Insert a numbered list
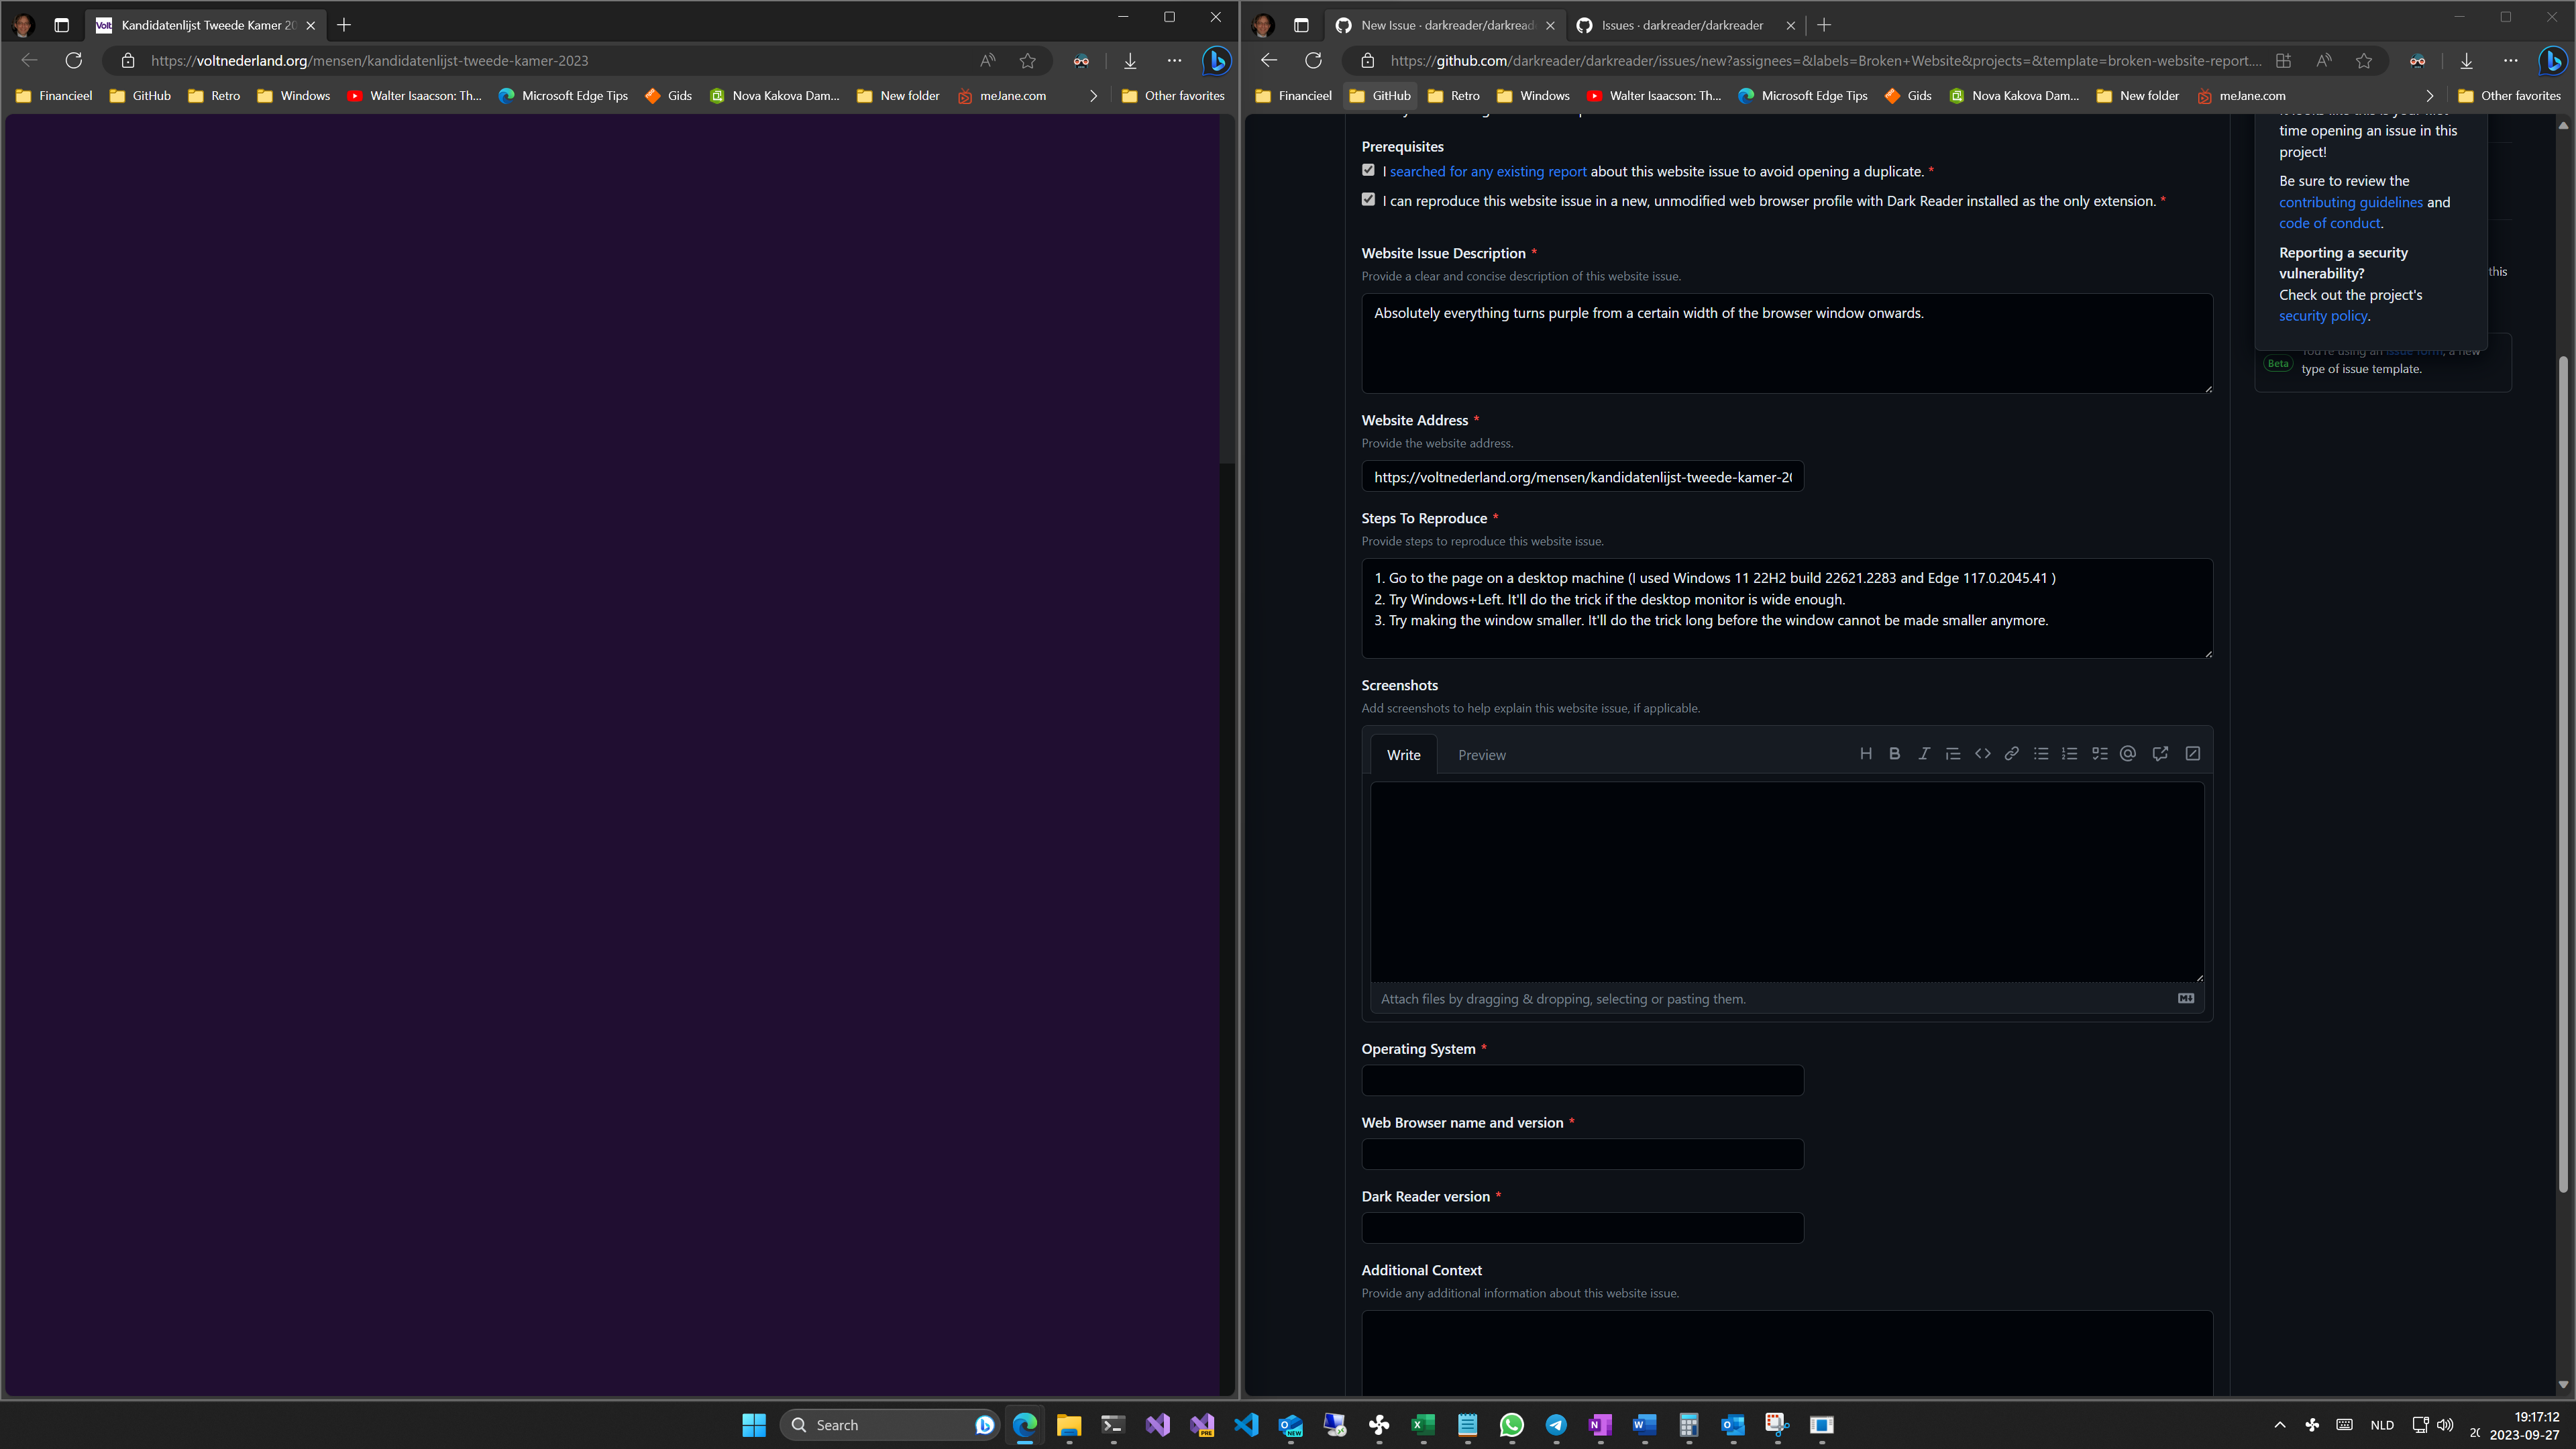The height and width of the screenshot is (1449, 2576). 2070,754
